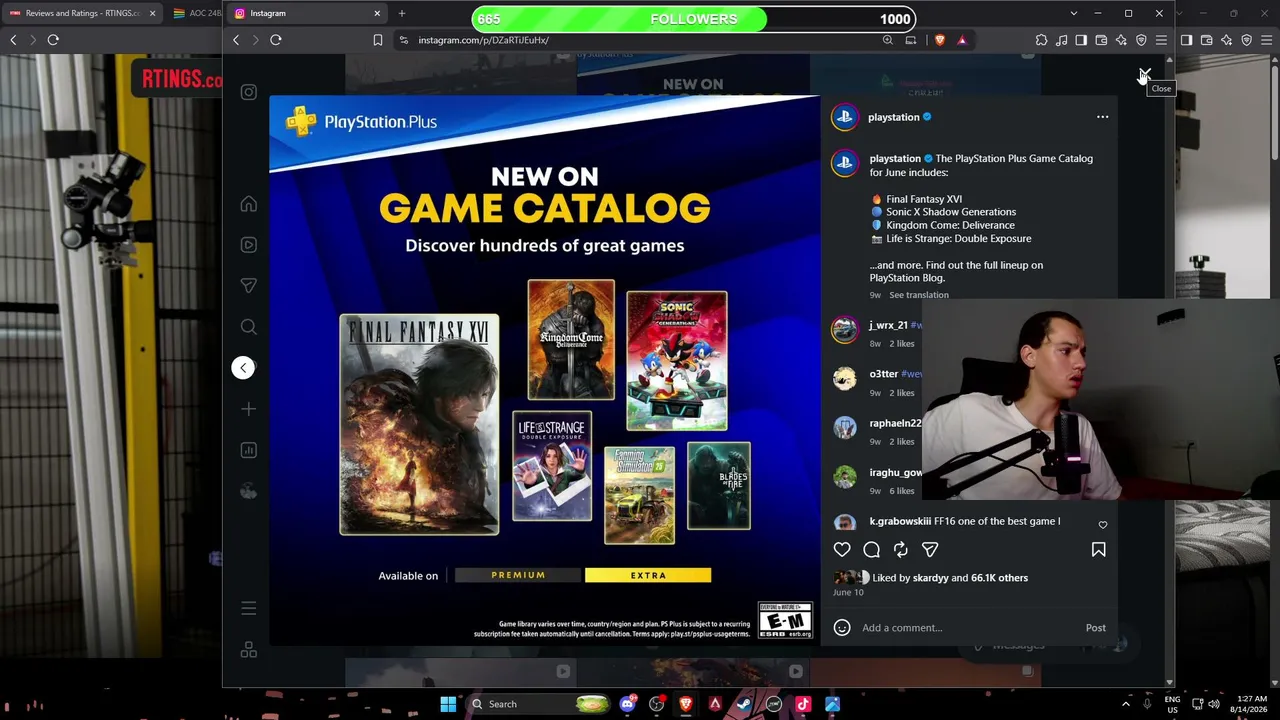1280x720 pixels.
Task: Click the comment bubble icon under the post
Action: (x=871, y=549)
